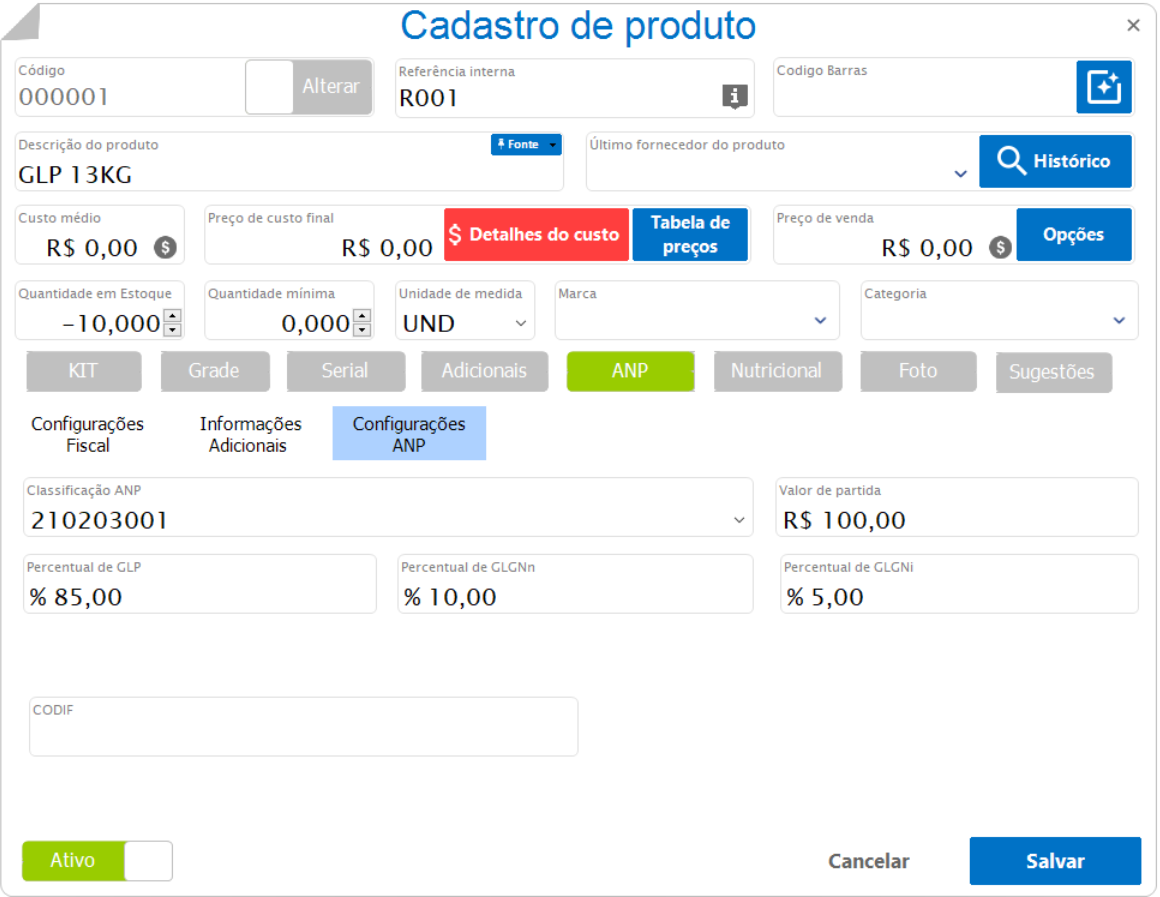Click the barcode generator icon button
Screen dimensions: 1160x897
click(1104, 87)
